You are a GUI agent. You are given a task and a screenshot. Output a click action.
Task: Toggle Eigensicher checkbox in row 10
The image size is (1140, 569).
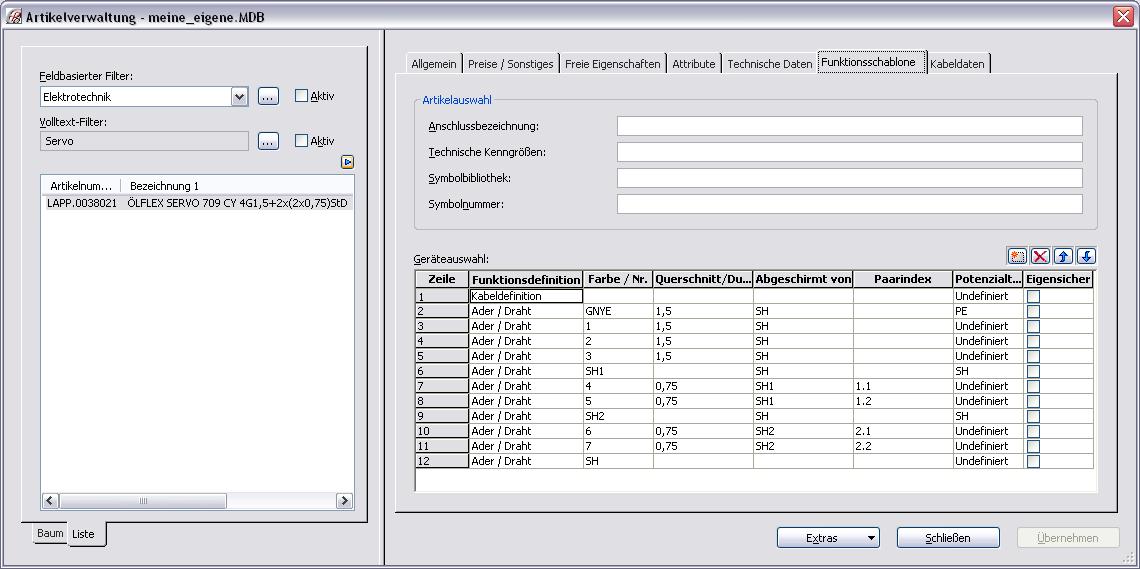click(1033, 432)
